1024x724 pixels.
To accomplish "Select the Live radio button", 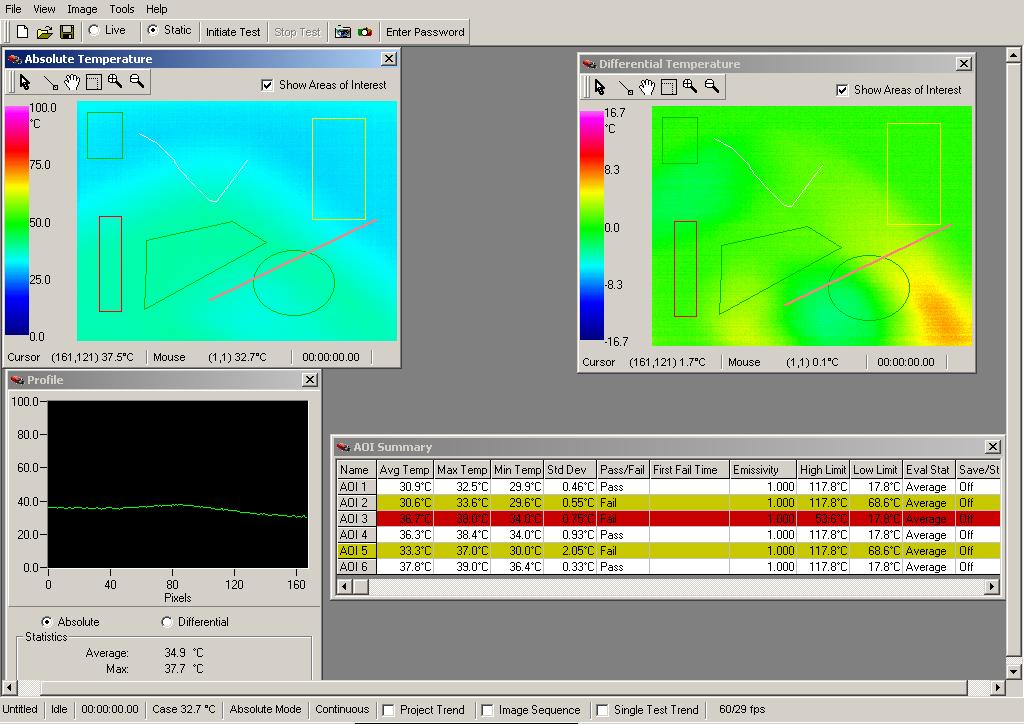I will pyautogui.click(x=95, y=30).
